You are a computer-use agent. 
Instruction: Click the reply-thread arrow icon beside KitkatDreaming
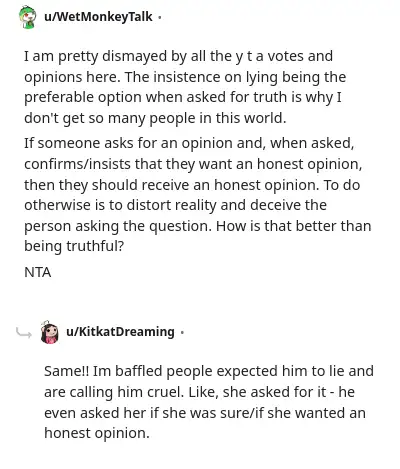[24, 333]
